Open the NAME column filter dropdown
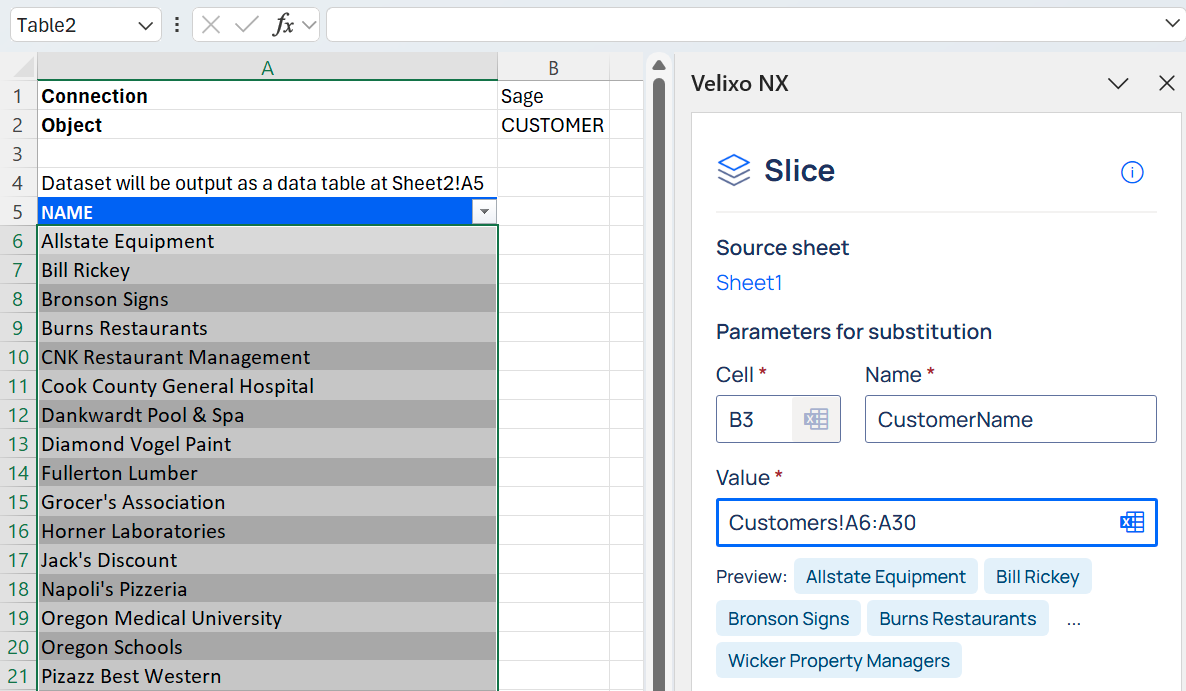The width and height of the screenshot is (1186, 691). 484,212
